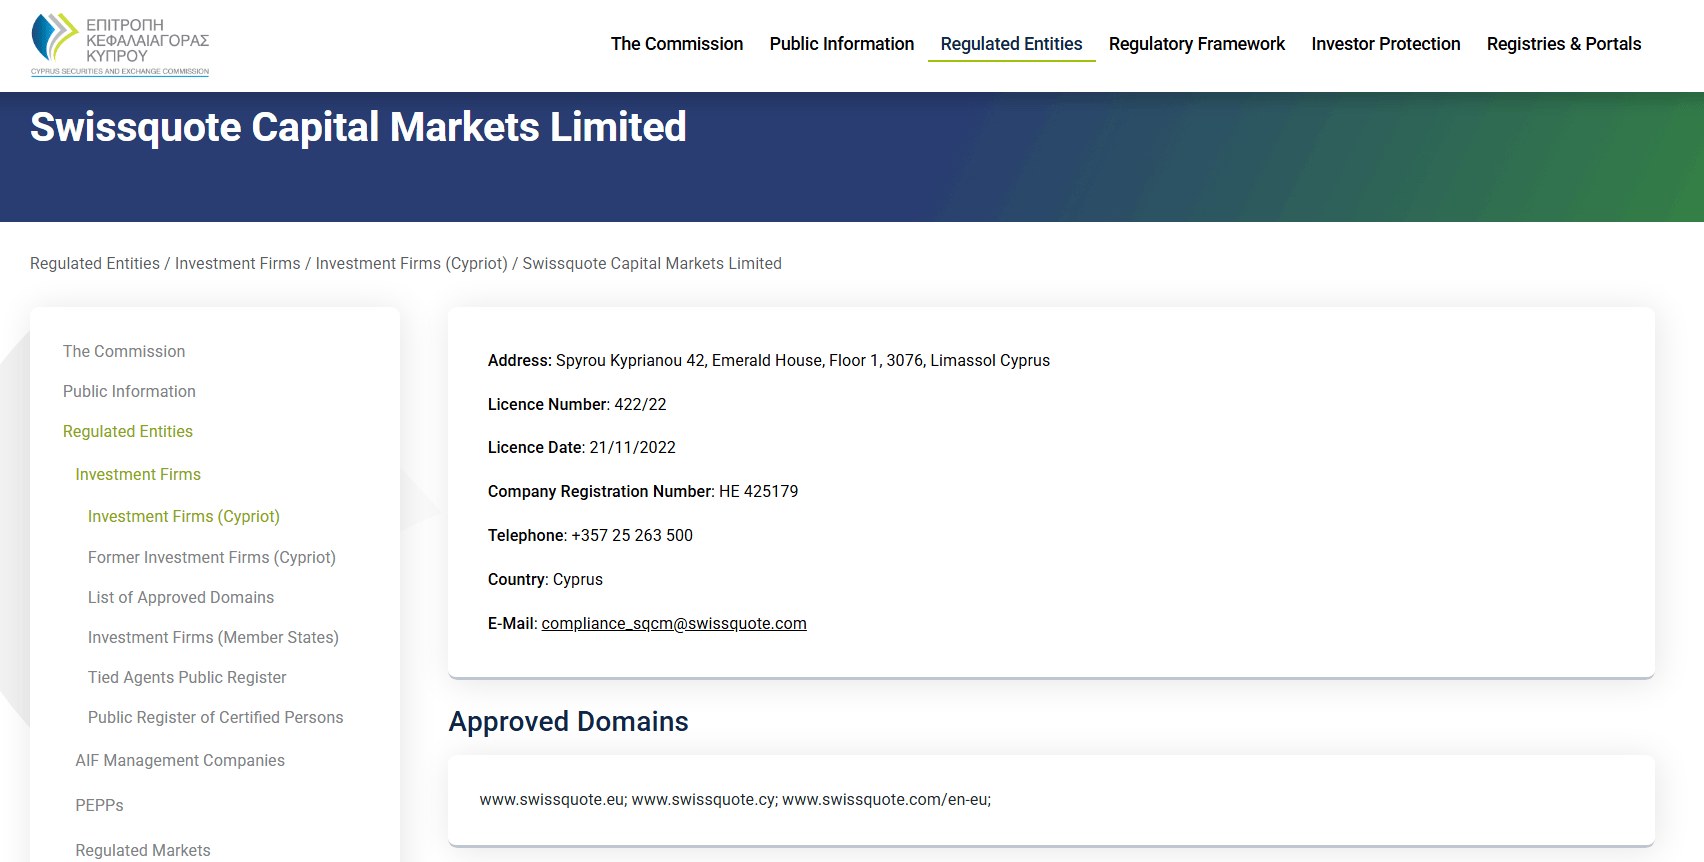The width and height of the screenshot is (1704, 862).
Task: Click Company Registration Number HE 425179
Action: (643, 491)
